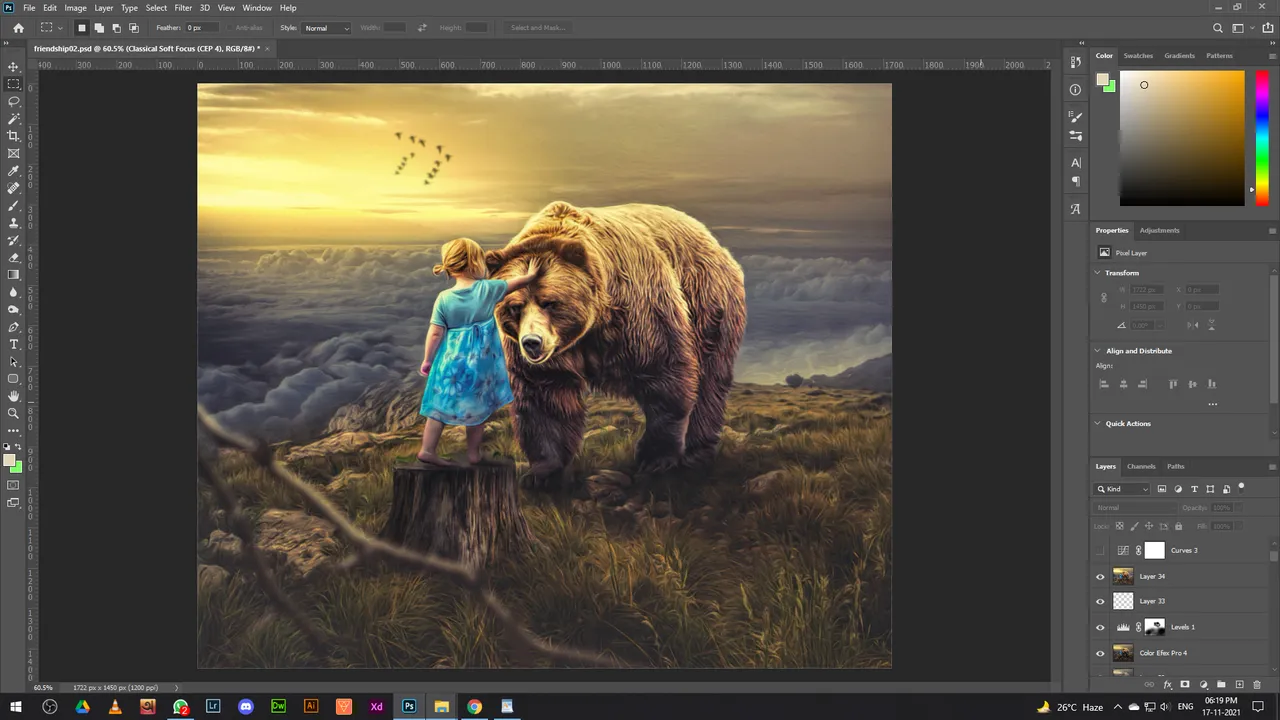Select the Gradient tool
The width and height of the screenshot is (1280, 720).
[14, 275]
